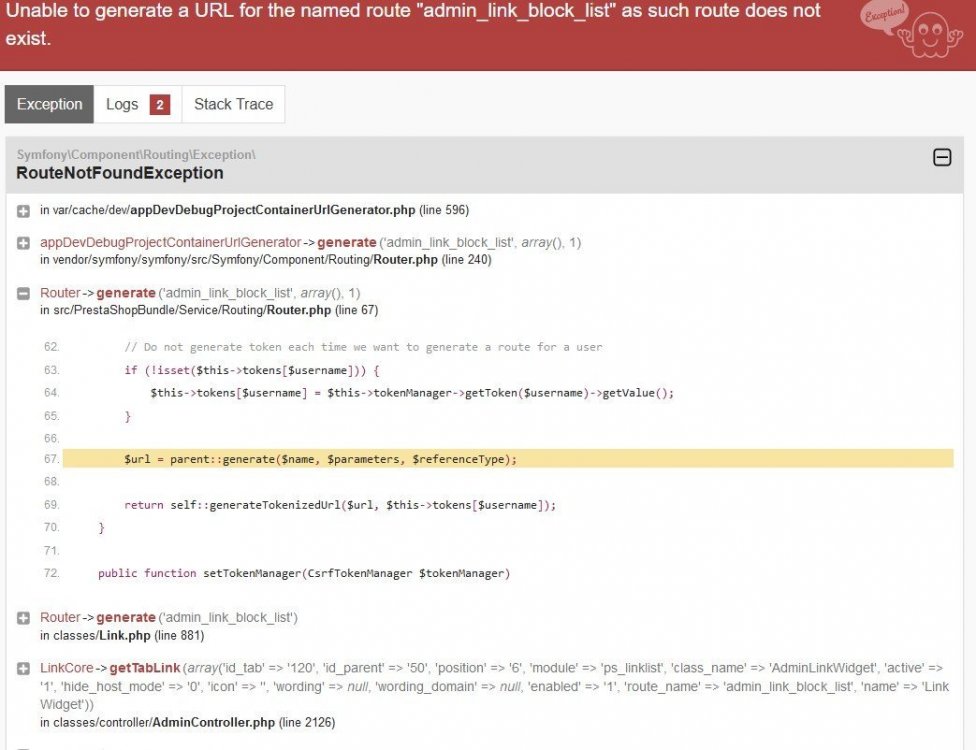Collapse the expanded Router generate code snippet

tap(22, 294)
